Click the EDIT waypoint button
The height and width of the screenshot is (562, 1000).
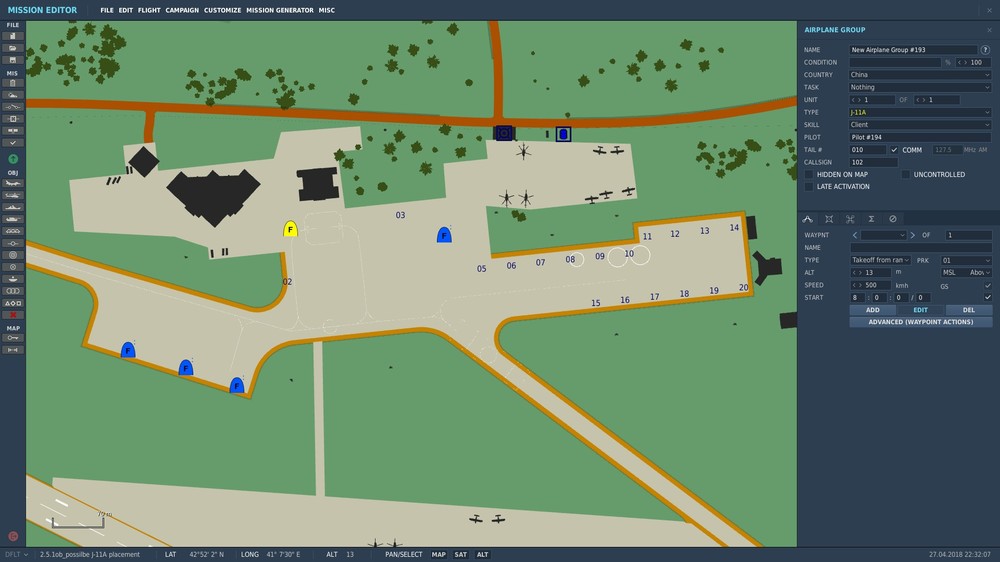click(x=920, y=310)
